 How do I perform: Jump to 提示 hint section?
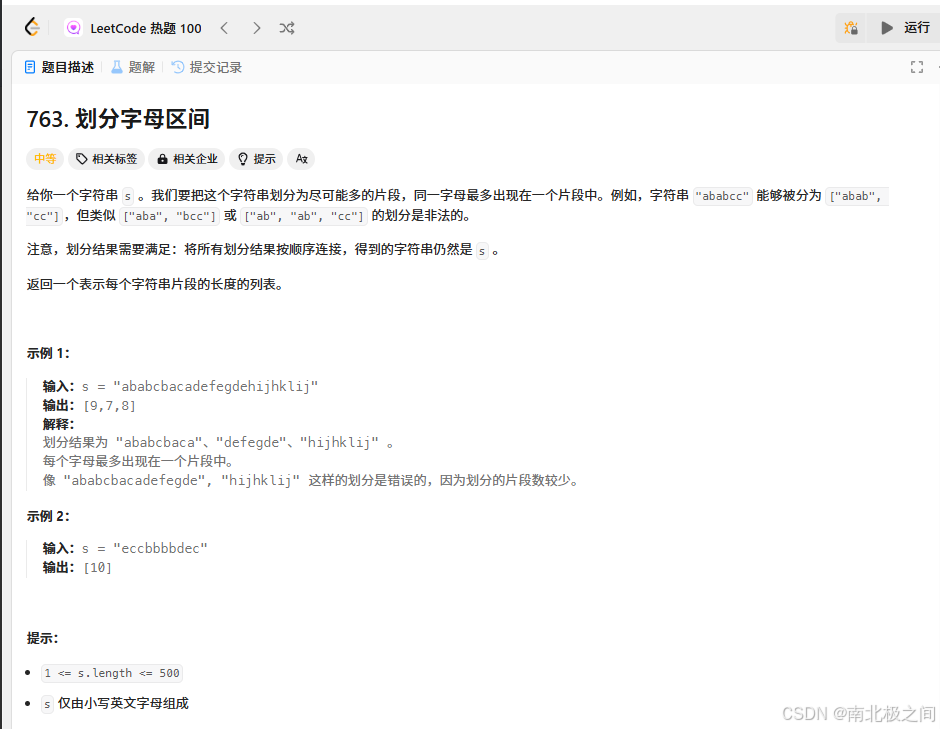(257, 159)
